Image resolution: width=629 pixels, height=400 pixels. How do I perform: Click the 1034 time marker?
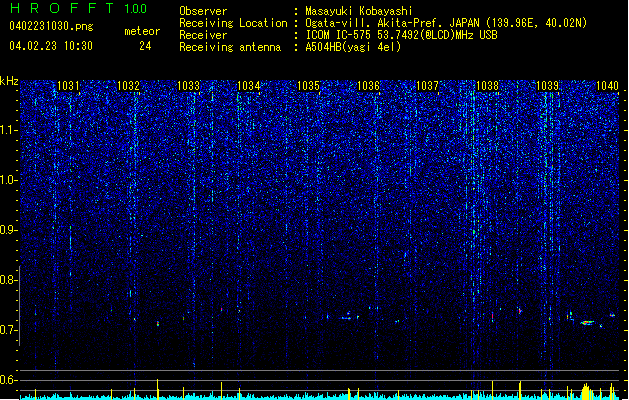point(249,86)
